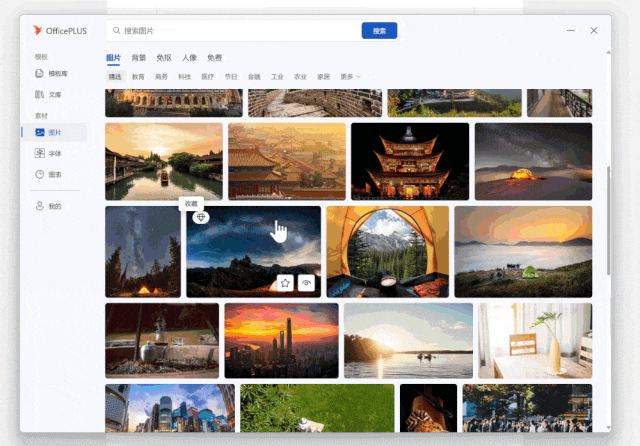The height and width of the screenshot is (446, 640).
Task: Select the canal village sunset thumbnail
Action: (x=164, y=161)
